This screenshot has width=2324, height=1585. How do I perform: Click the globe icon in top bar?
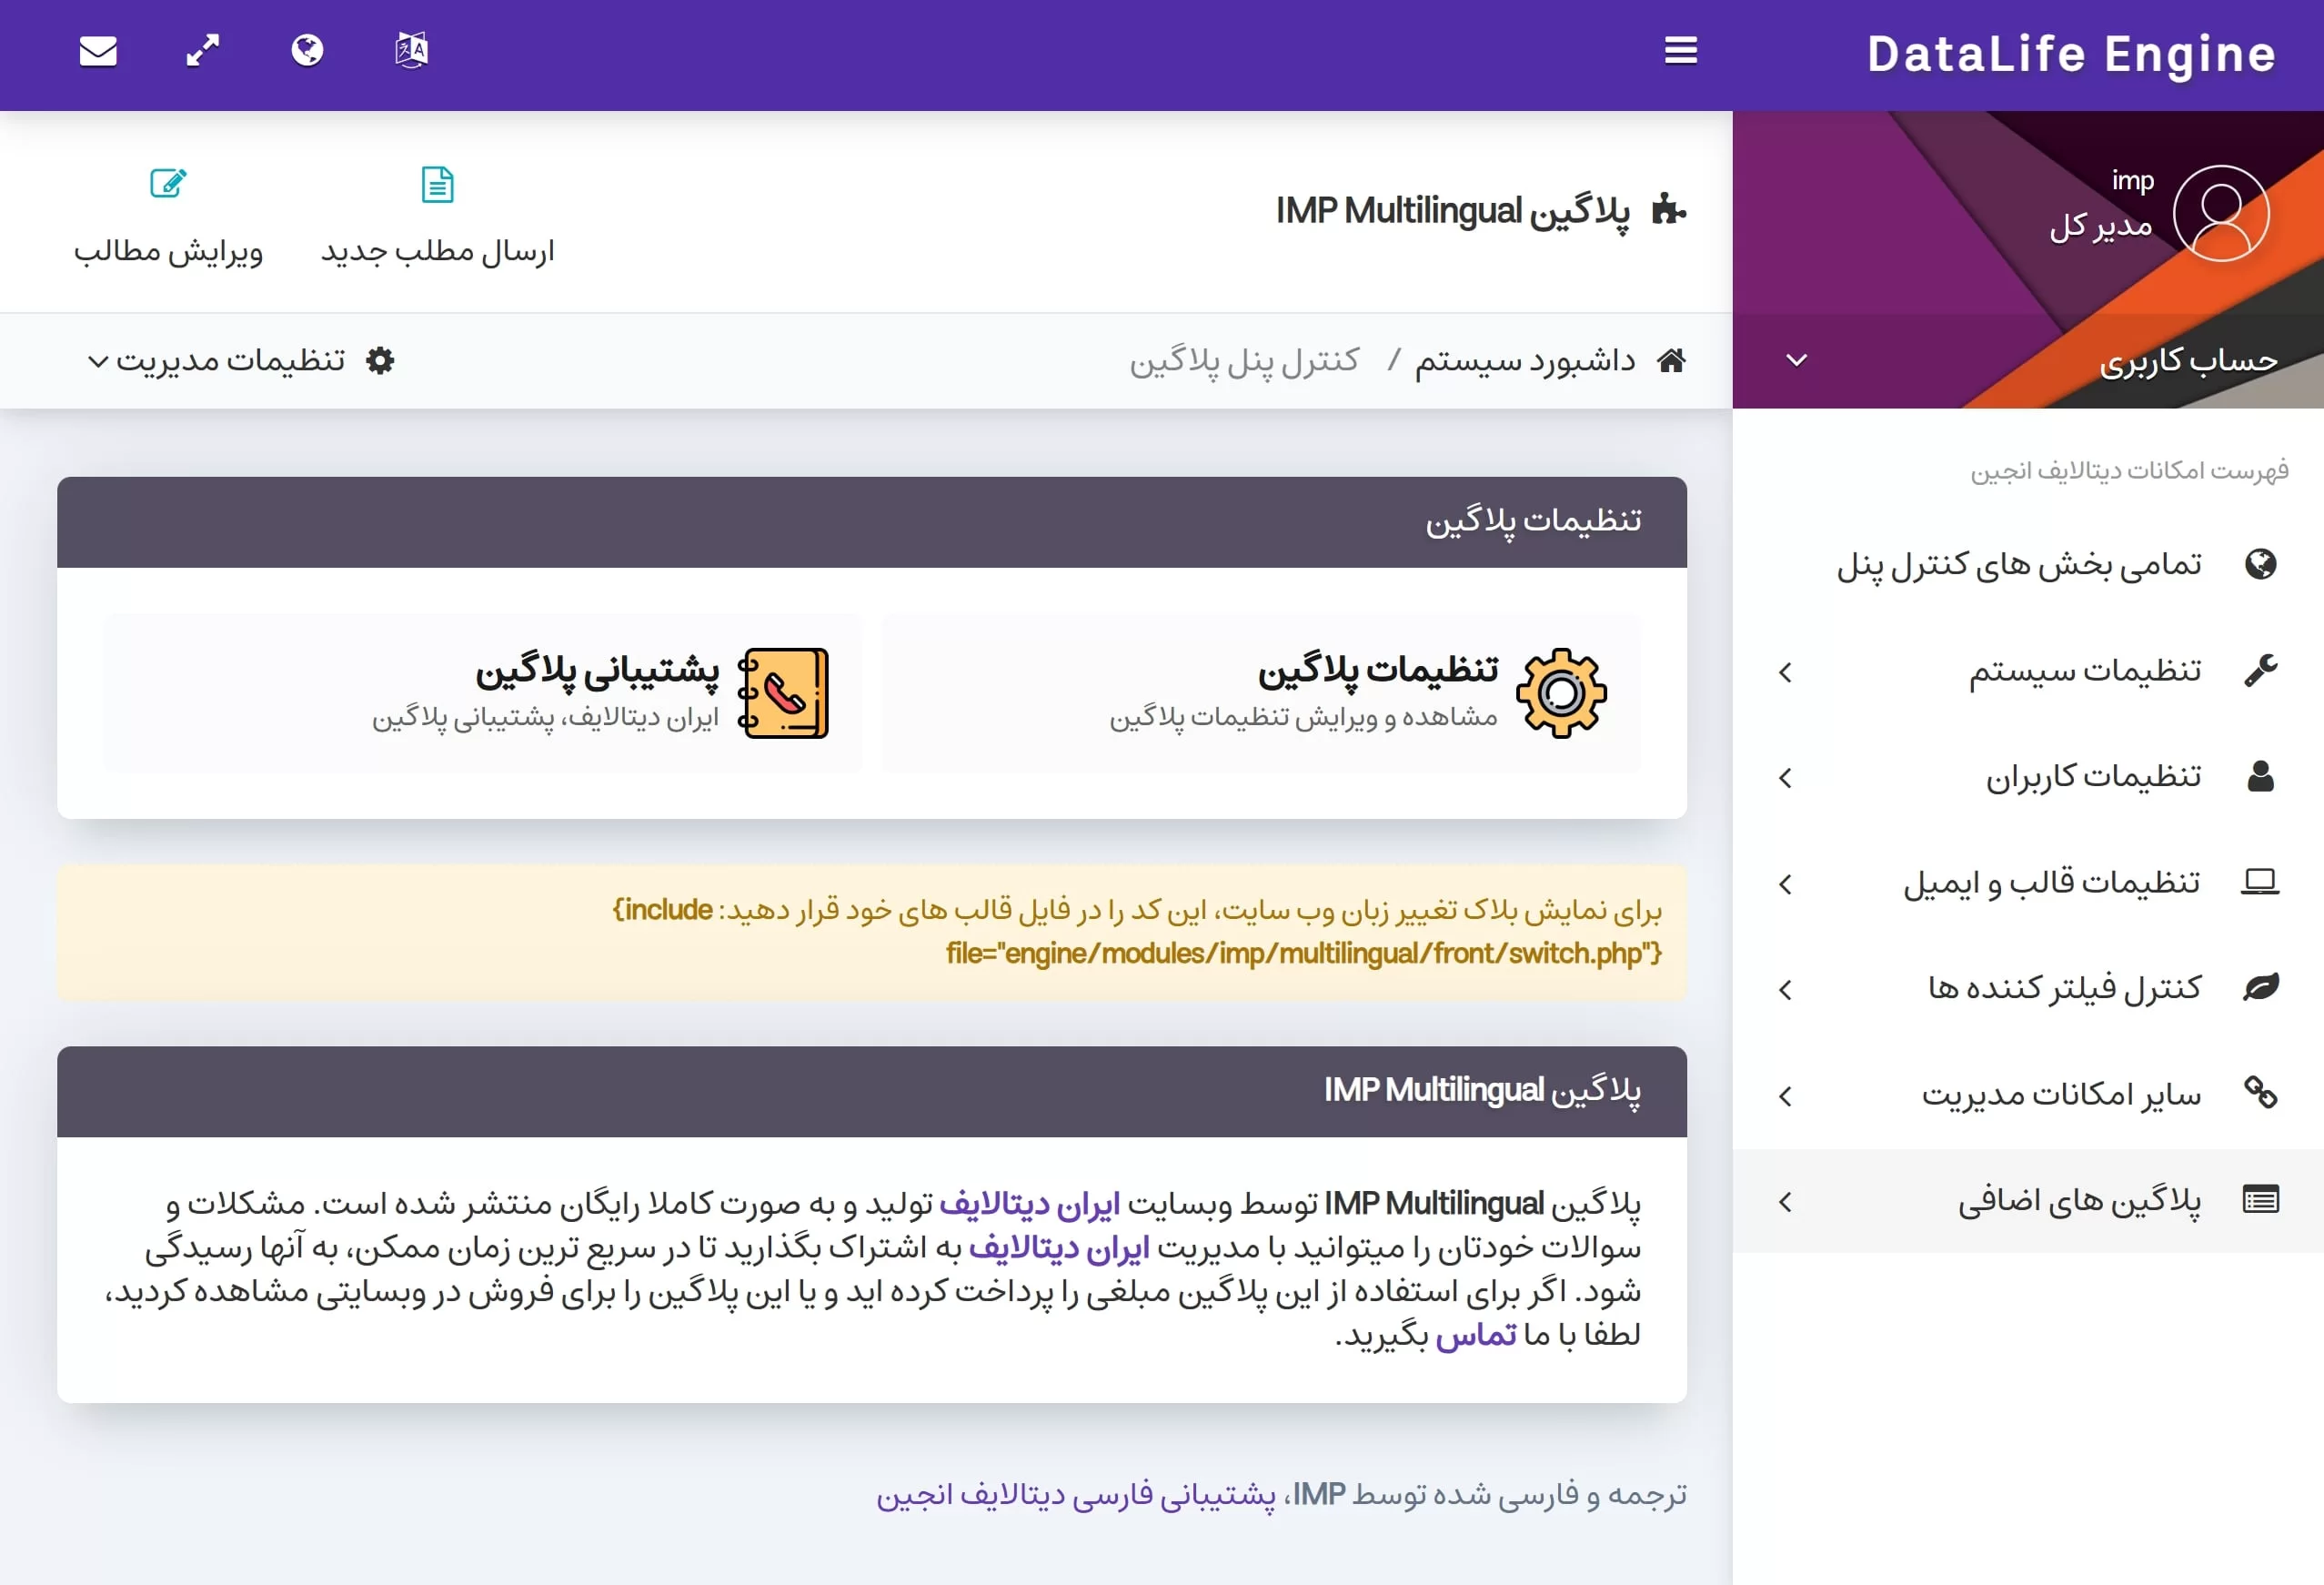pyautogui.click(x=307, y=50)
